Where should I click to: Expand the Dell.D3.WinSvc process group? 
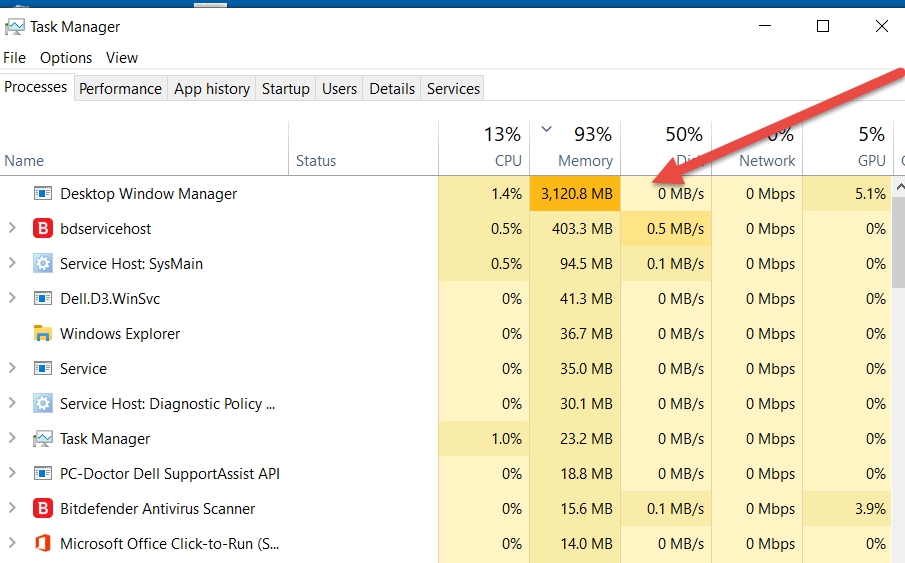tap(12, 298)
